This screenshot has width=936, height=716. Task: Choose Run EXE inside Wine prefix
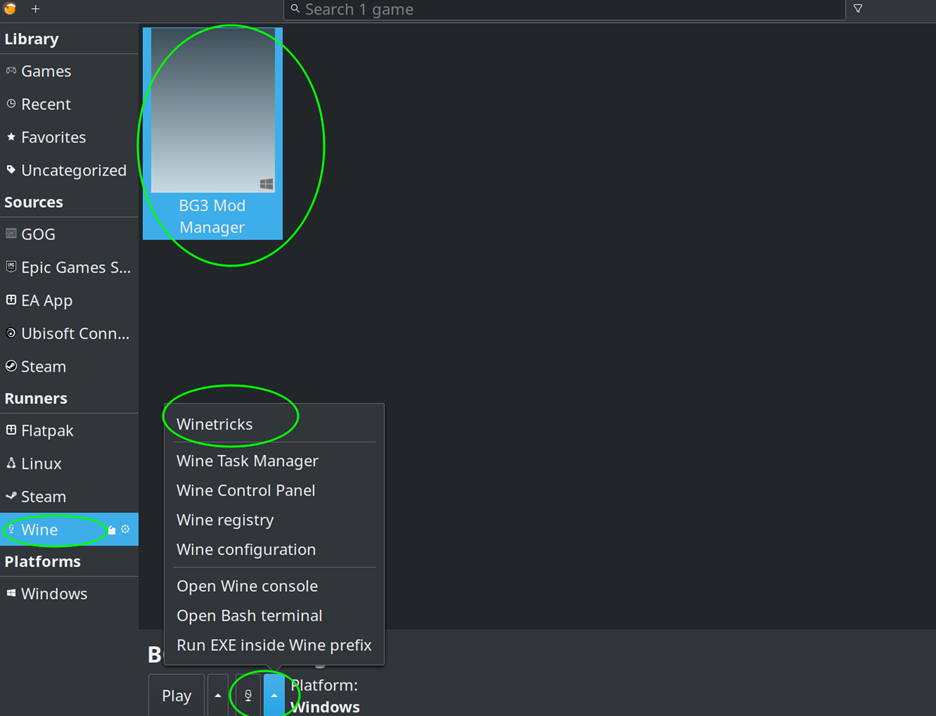[274, 645]
